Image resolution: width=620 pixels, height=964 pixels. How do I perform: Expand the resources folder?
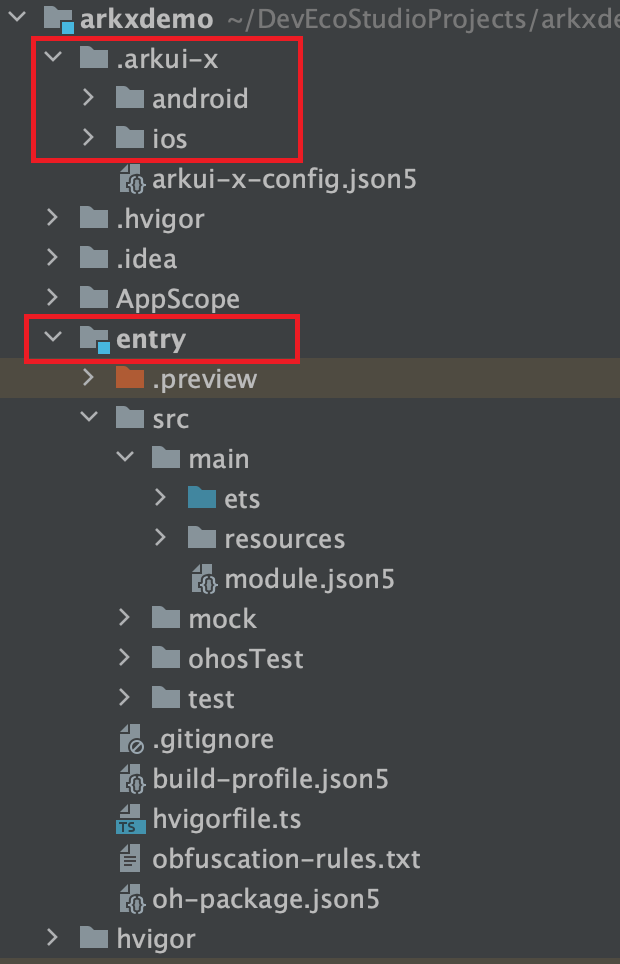(x=161, y=538)
